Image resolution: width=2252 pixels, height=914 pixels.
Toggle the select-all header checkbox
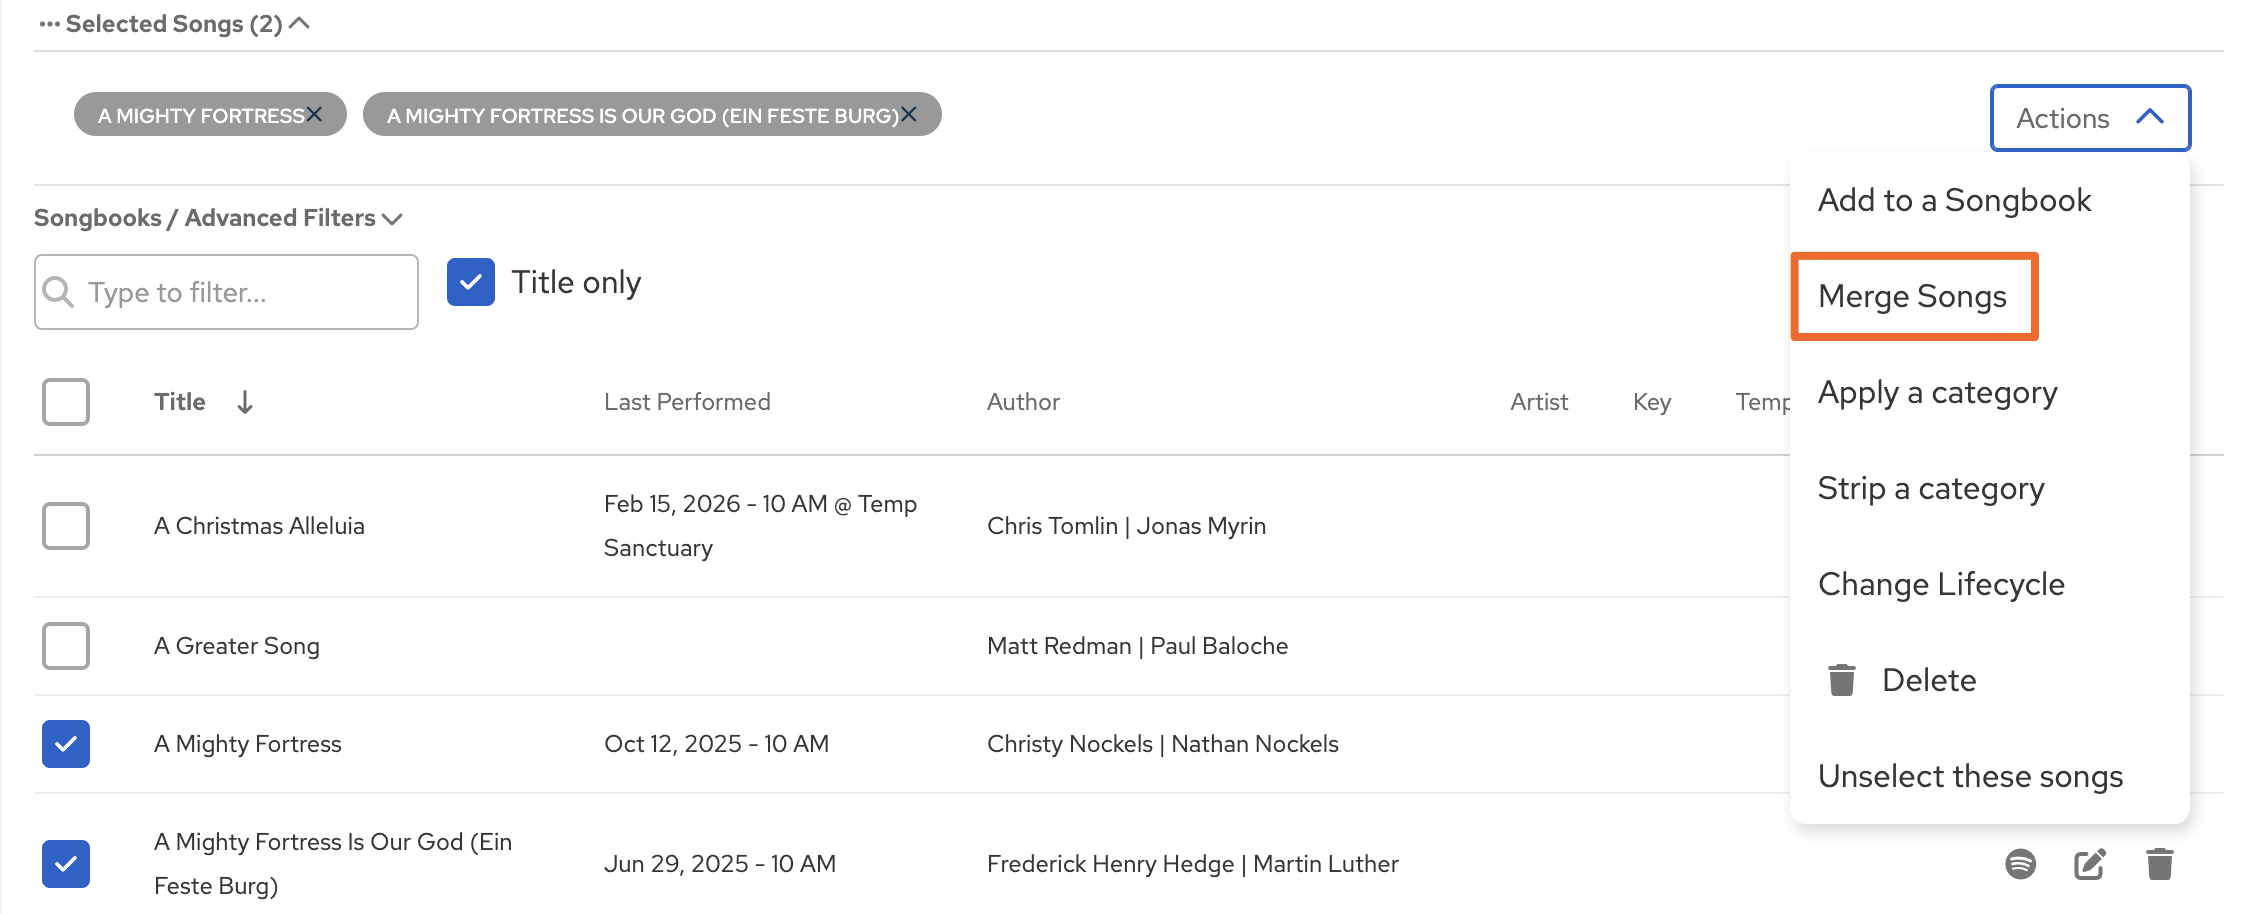point(66,402)
